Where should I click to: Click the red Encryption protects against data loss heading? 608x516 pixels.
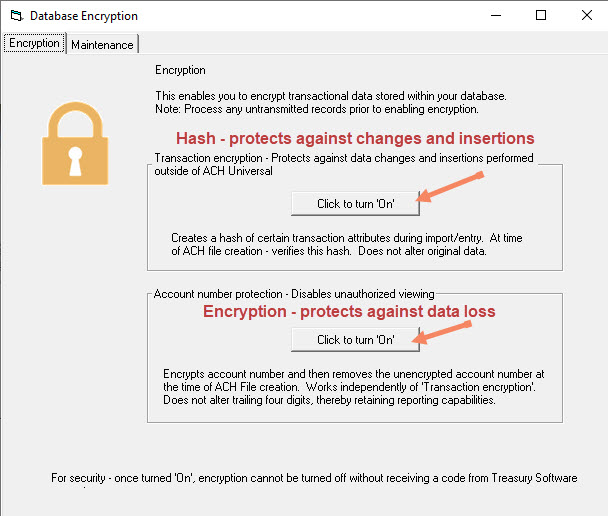click(x=349, y=311)
